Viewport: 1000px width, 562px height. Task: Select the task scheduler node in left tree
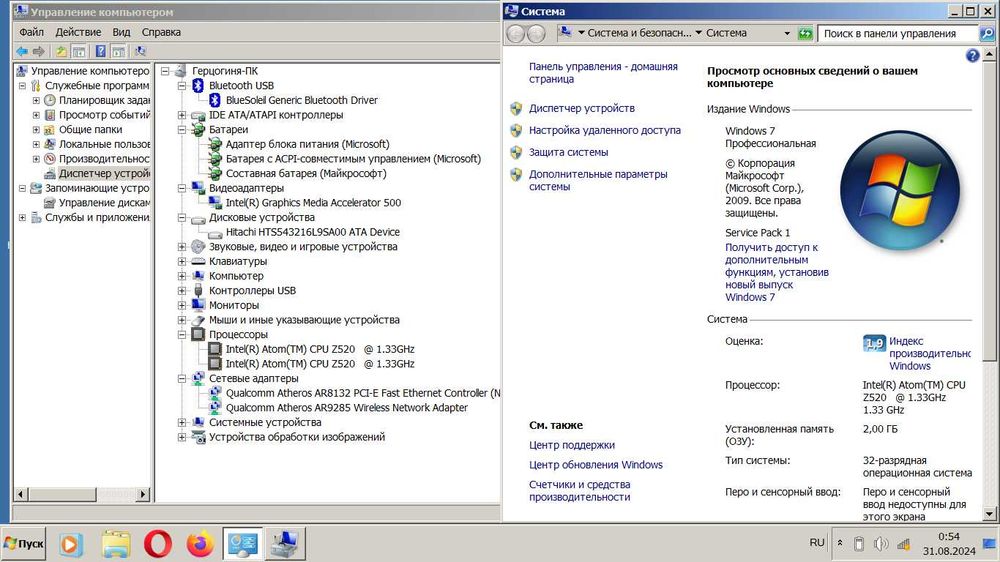click(x=104, y=100)
